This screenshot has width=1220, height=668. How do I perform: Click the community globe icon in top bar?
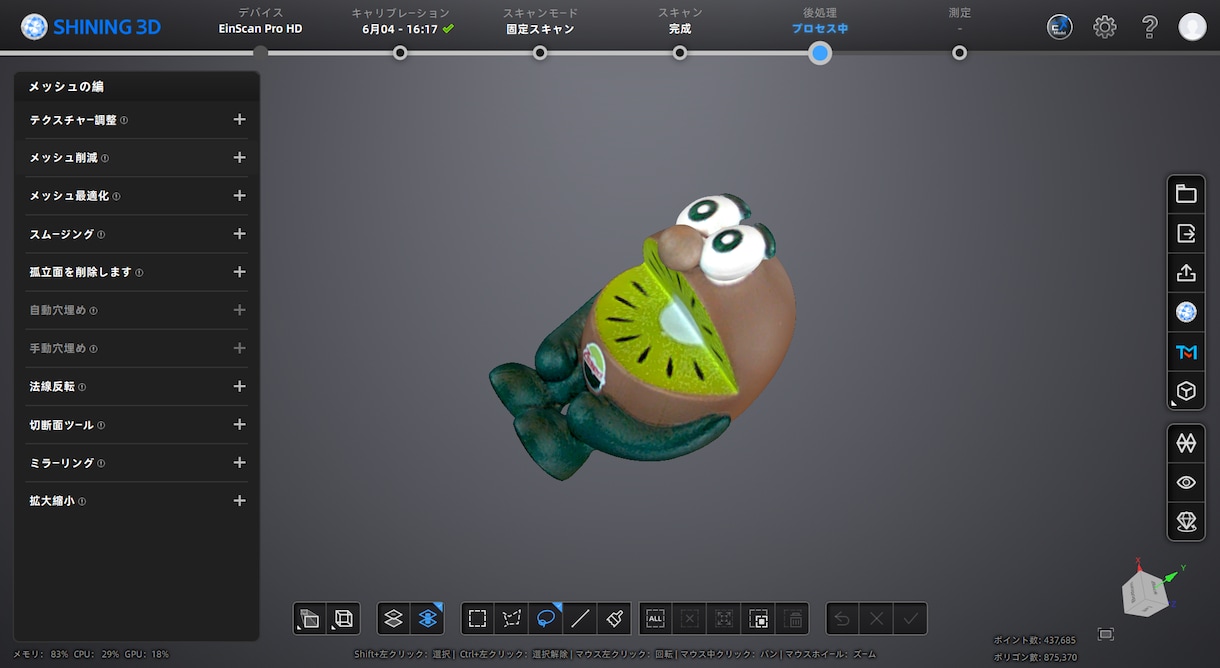[x=1060, y=27]
